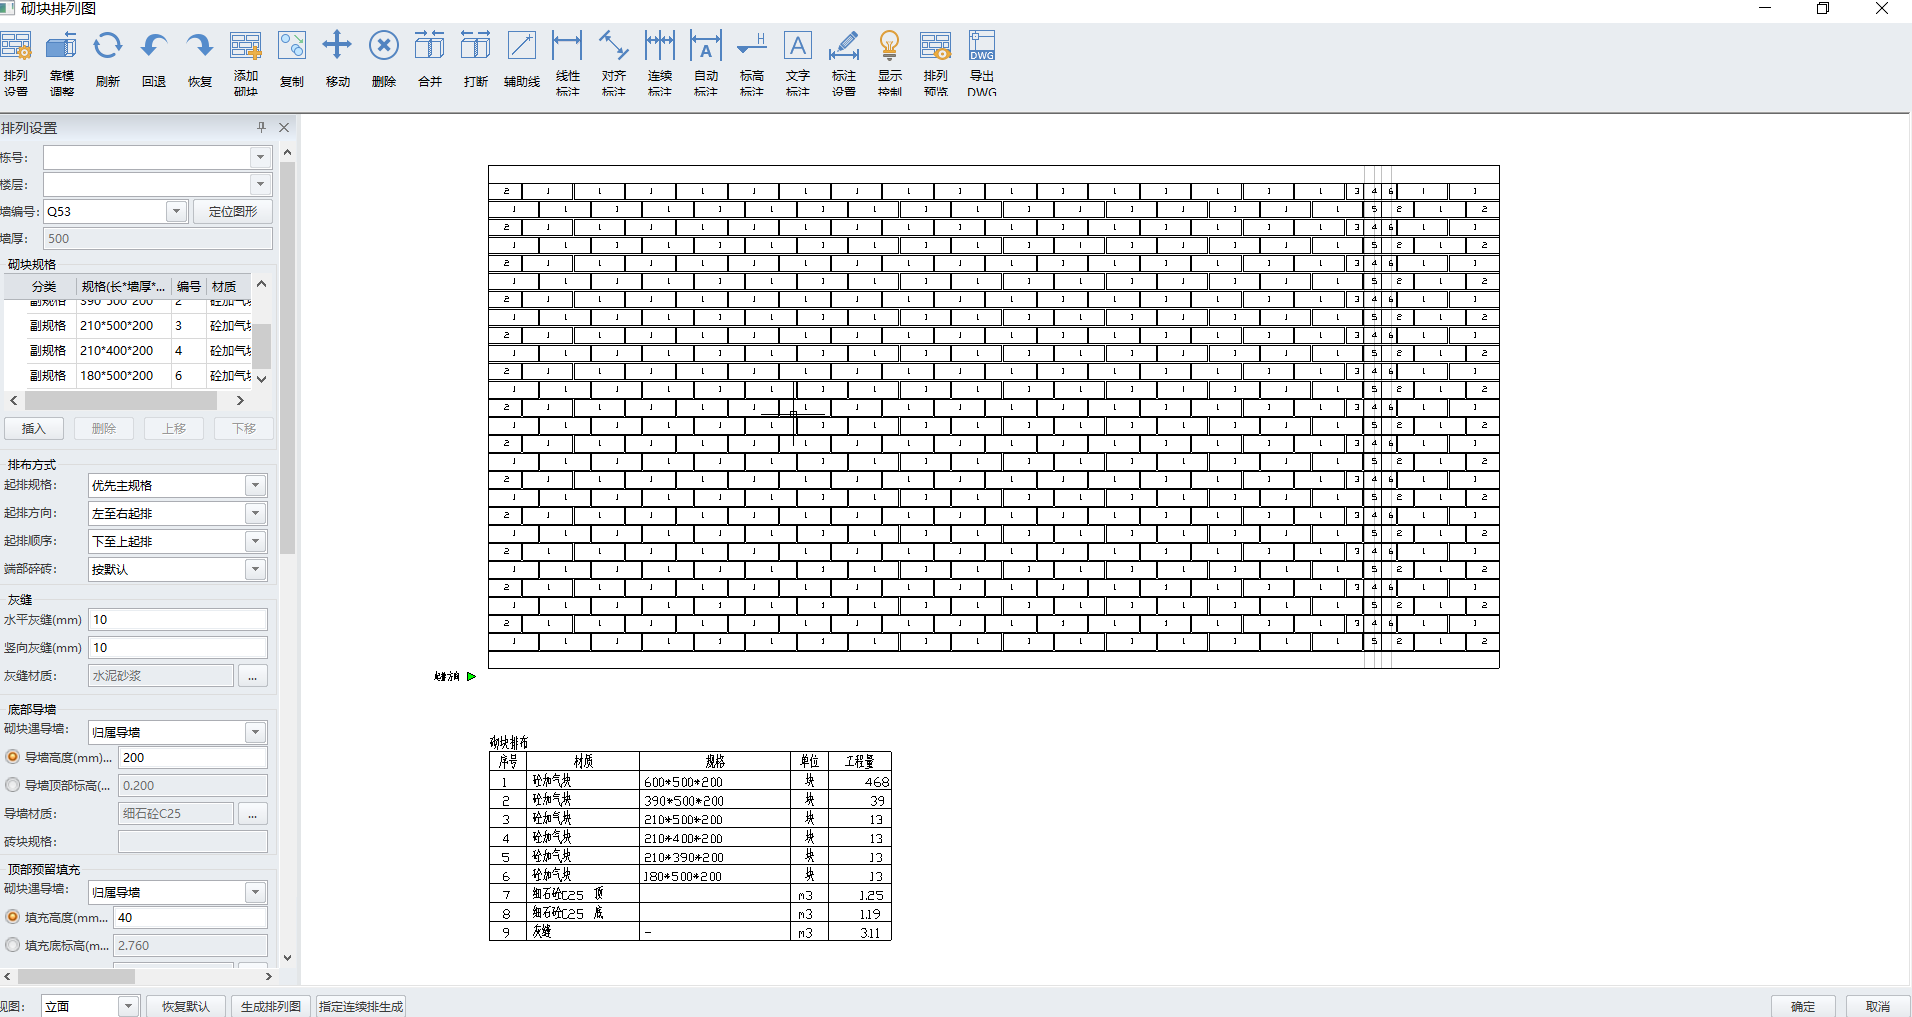Select the 线性标注 linear dimension tool
This screenshot has width=1912, height=1017.
pos(568,63)
